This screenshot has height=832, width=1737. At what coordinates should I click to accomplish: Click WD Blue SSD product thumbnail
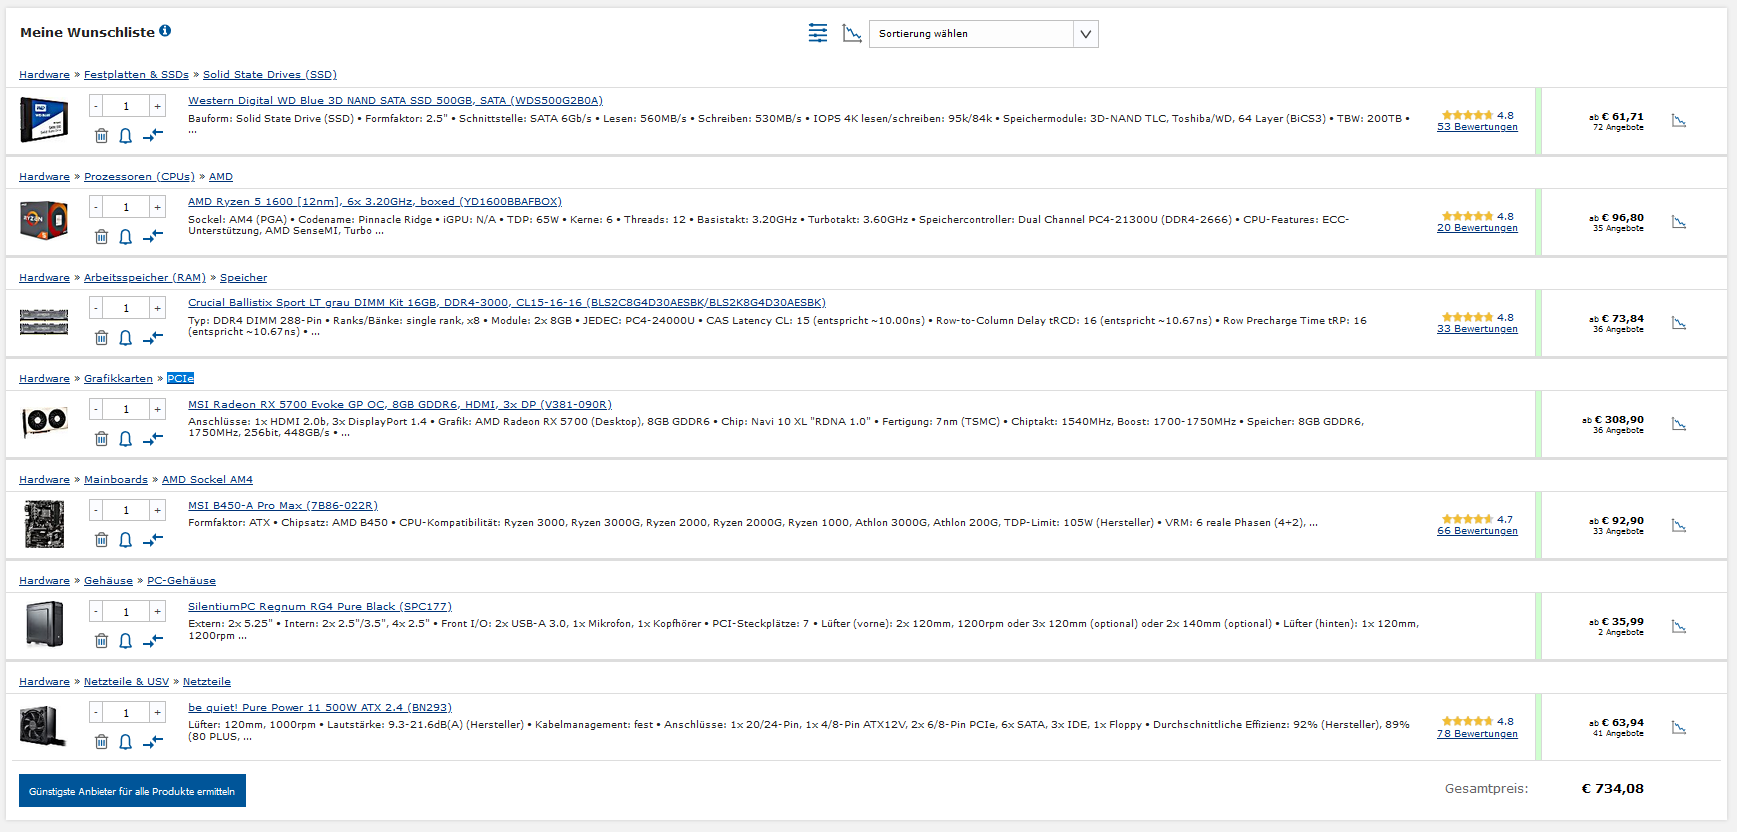(44, 120)
